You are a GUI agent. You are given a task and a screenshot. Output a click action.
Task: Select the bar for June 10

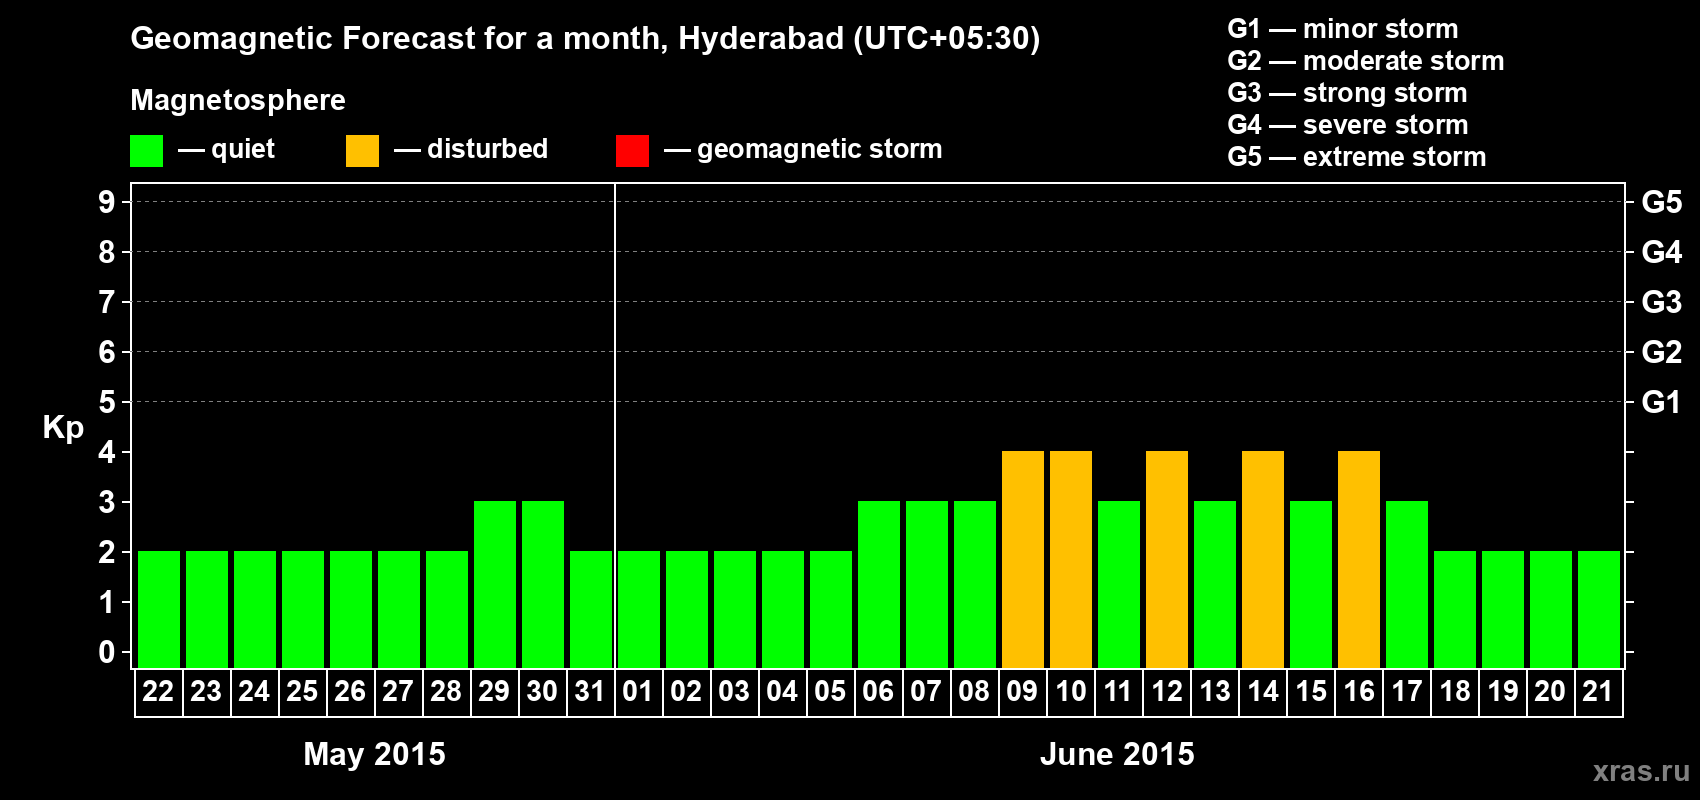pos(1071,559)
